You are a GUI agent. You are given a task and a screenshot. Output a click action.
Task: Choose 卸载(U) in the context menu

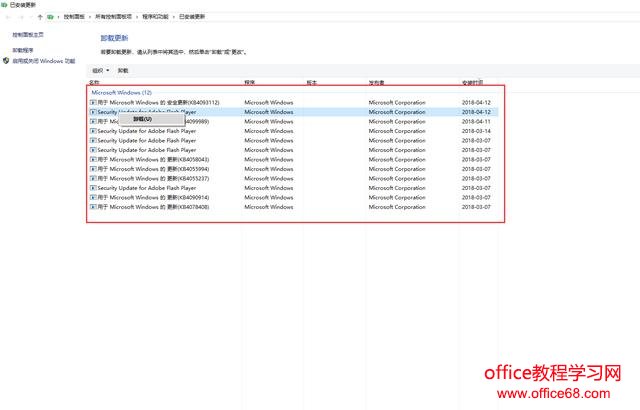pos(151,119)
